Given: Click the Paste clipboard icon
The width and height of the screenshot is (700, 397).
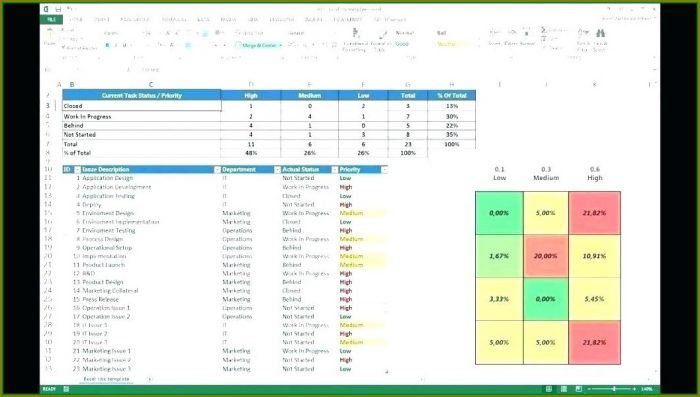Looking at the screenshot, I should (x=50, y=34).
